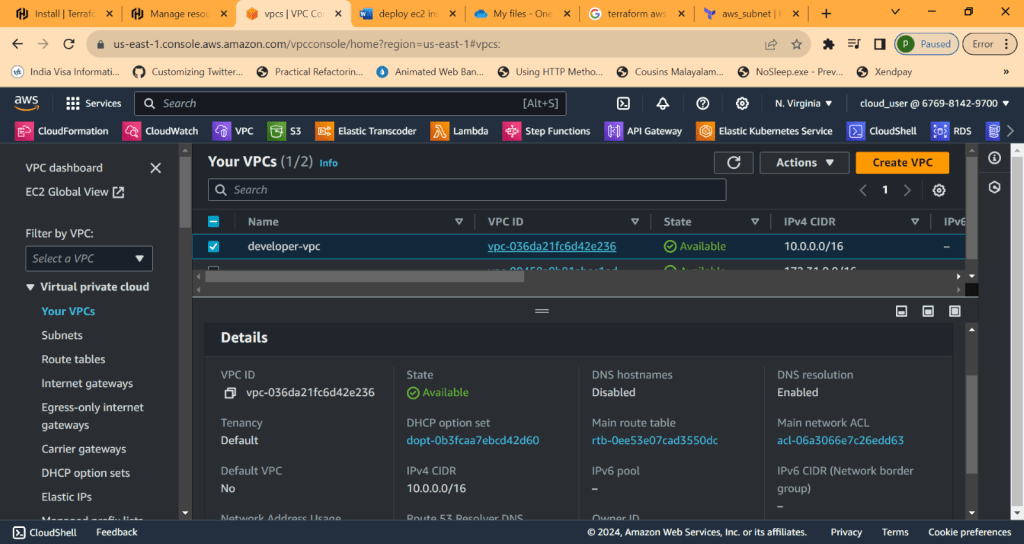
Task: Open the vpc-036da21fc6d42e236 link
Action: 551,246
